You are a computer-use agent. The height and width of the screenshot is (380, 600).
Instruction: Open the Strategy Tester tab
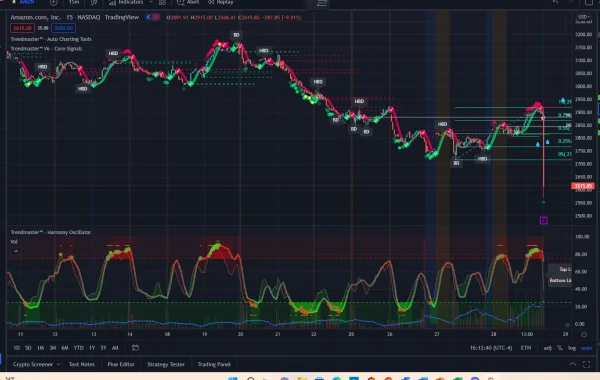[x=166, y=364]
